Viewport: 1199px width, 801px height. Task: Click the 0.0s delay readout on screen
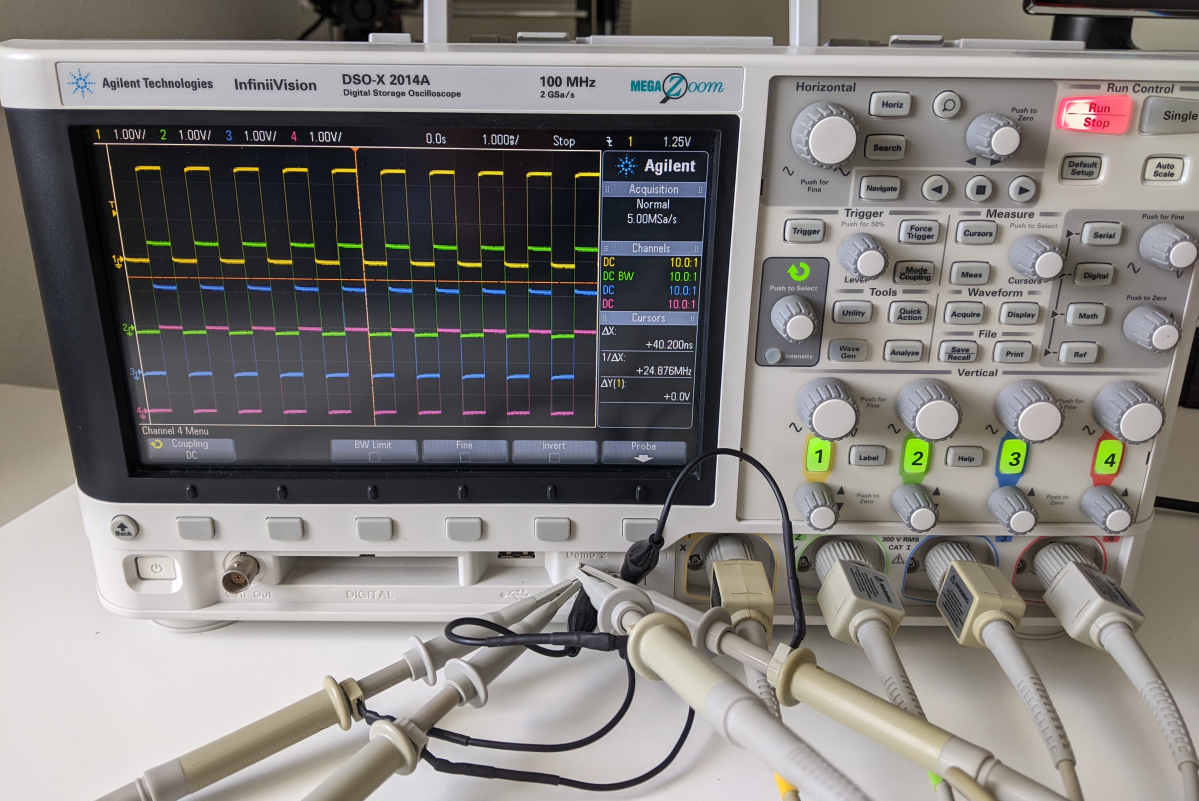435,138
